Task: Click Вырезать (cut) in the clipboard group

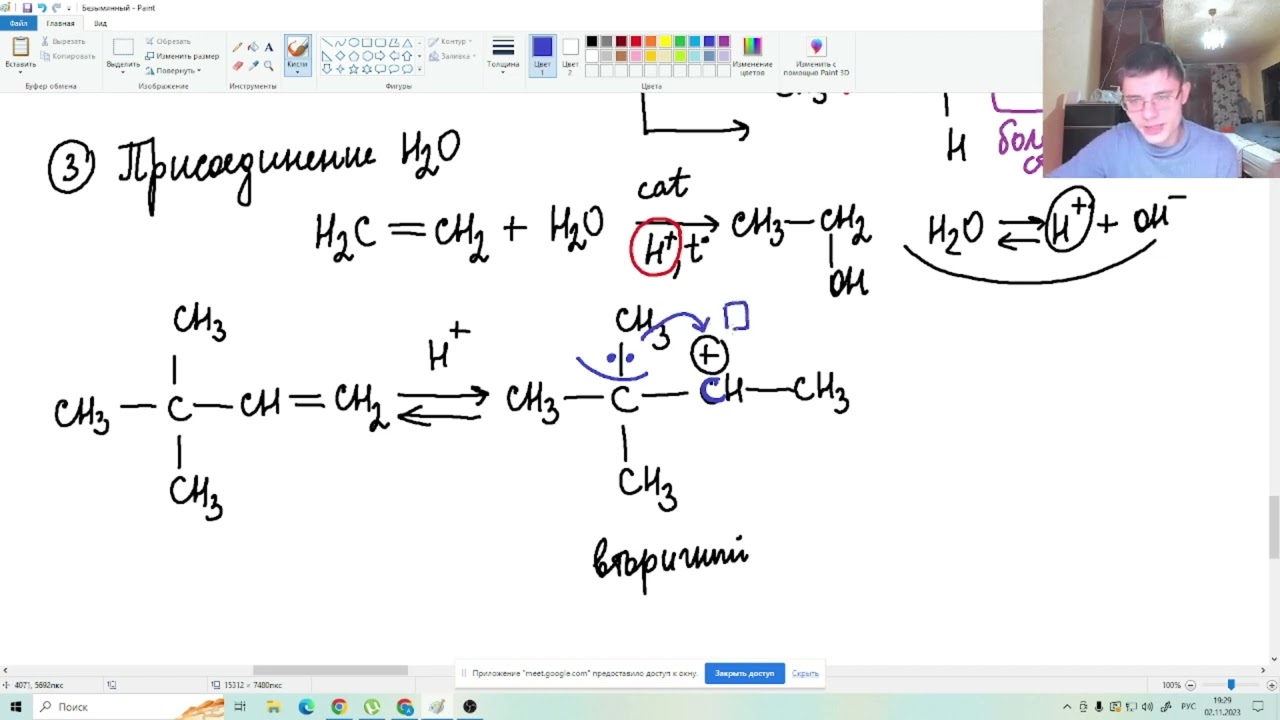Action: [x=63, y=41]
